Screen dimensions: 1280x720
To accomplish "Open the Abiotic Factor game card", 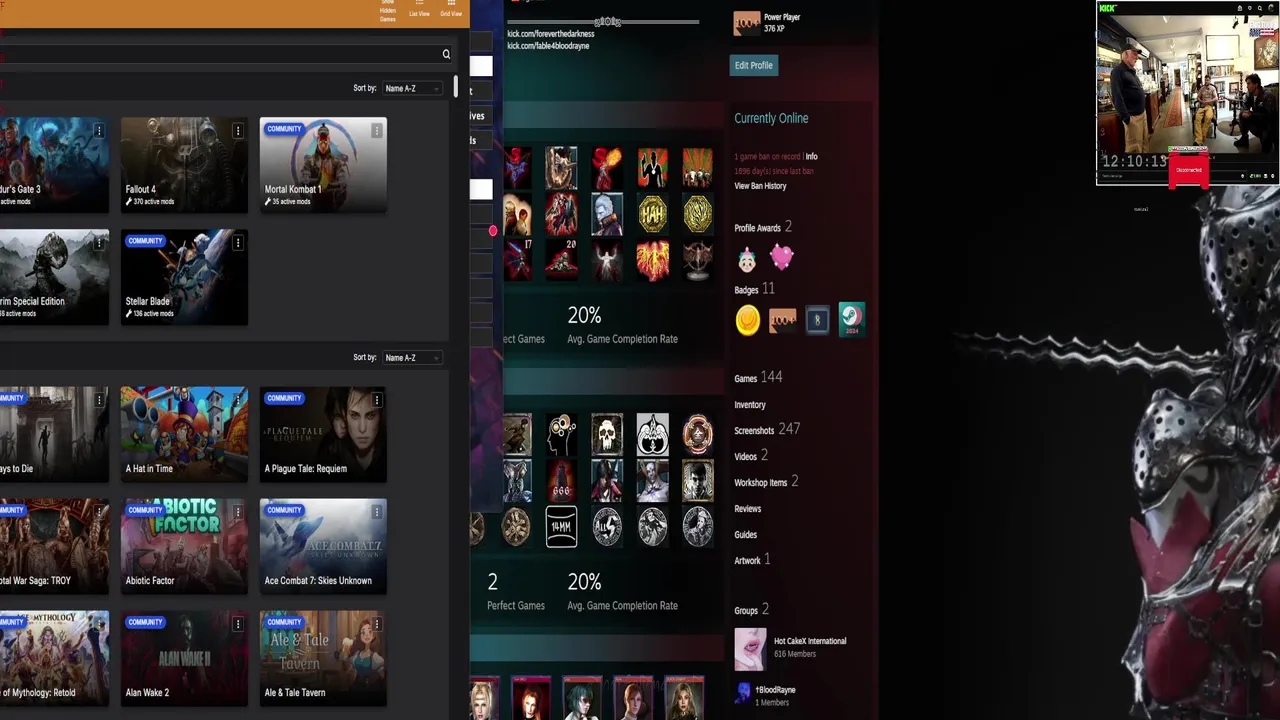I will point(184,546).
